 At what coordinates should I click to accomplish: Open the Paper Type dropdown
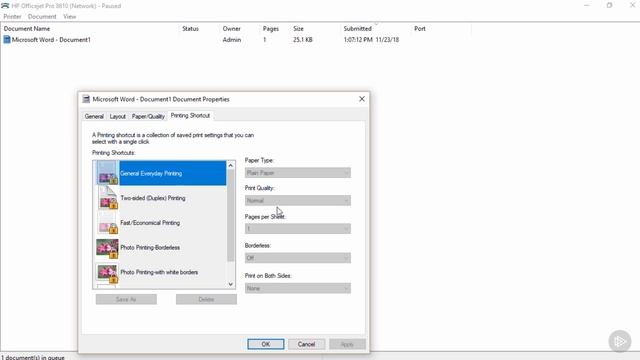pos(298,173)
